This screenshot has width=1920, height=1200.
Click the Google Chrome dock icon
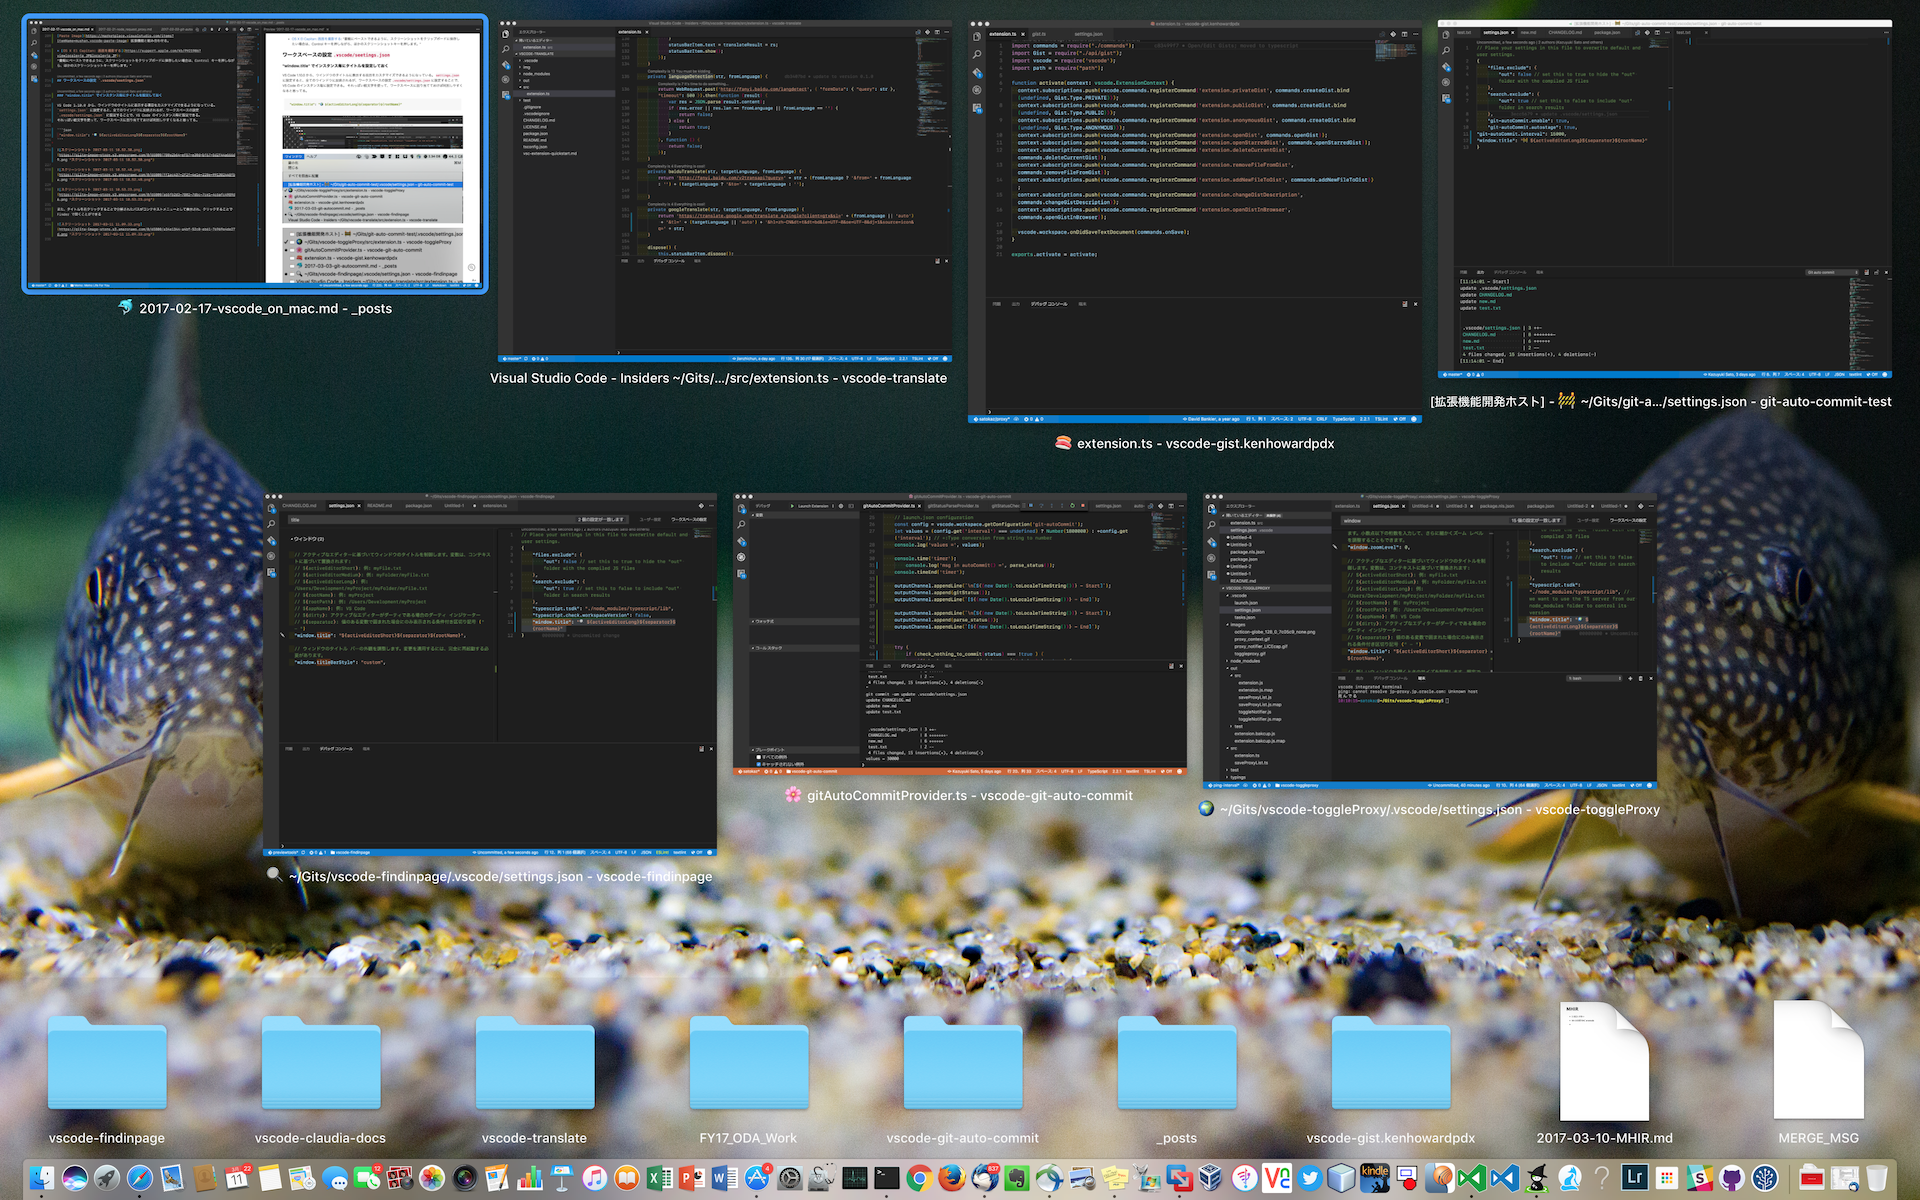(x=919, y=1178)
